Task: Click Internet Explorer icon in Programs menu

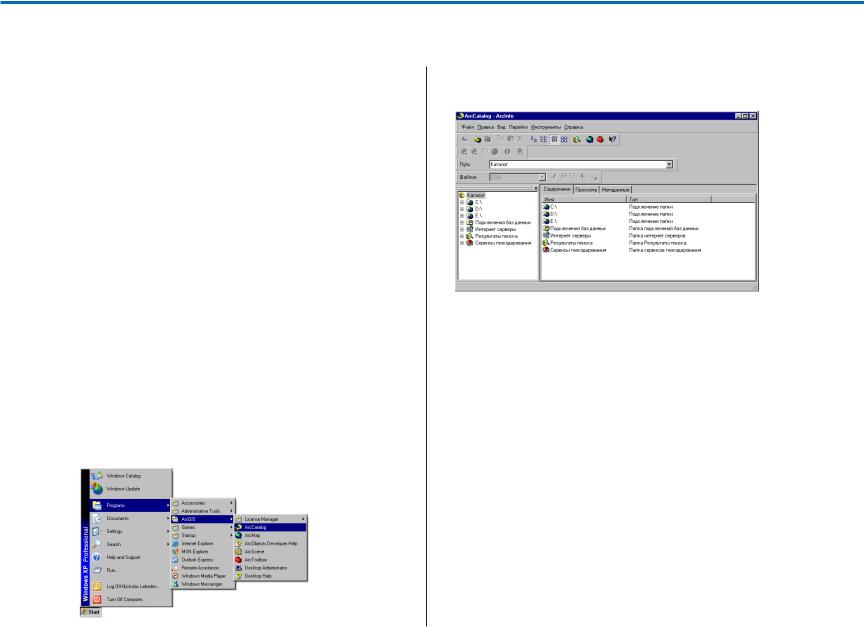Action: pyautogui.click(x=175, y=543)
